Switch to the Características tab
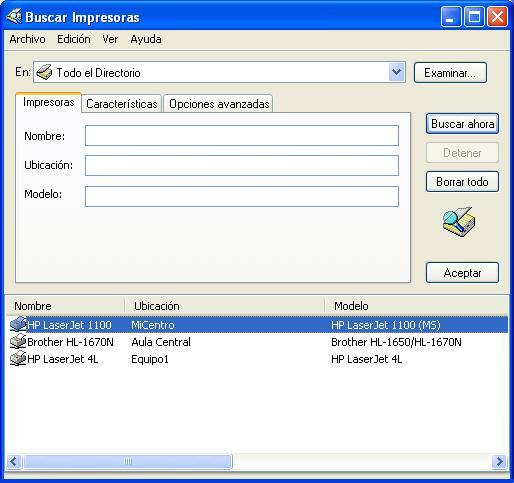 [x=122, y=104]
